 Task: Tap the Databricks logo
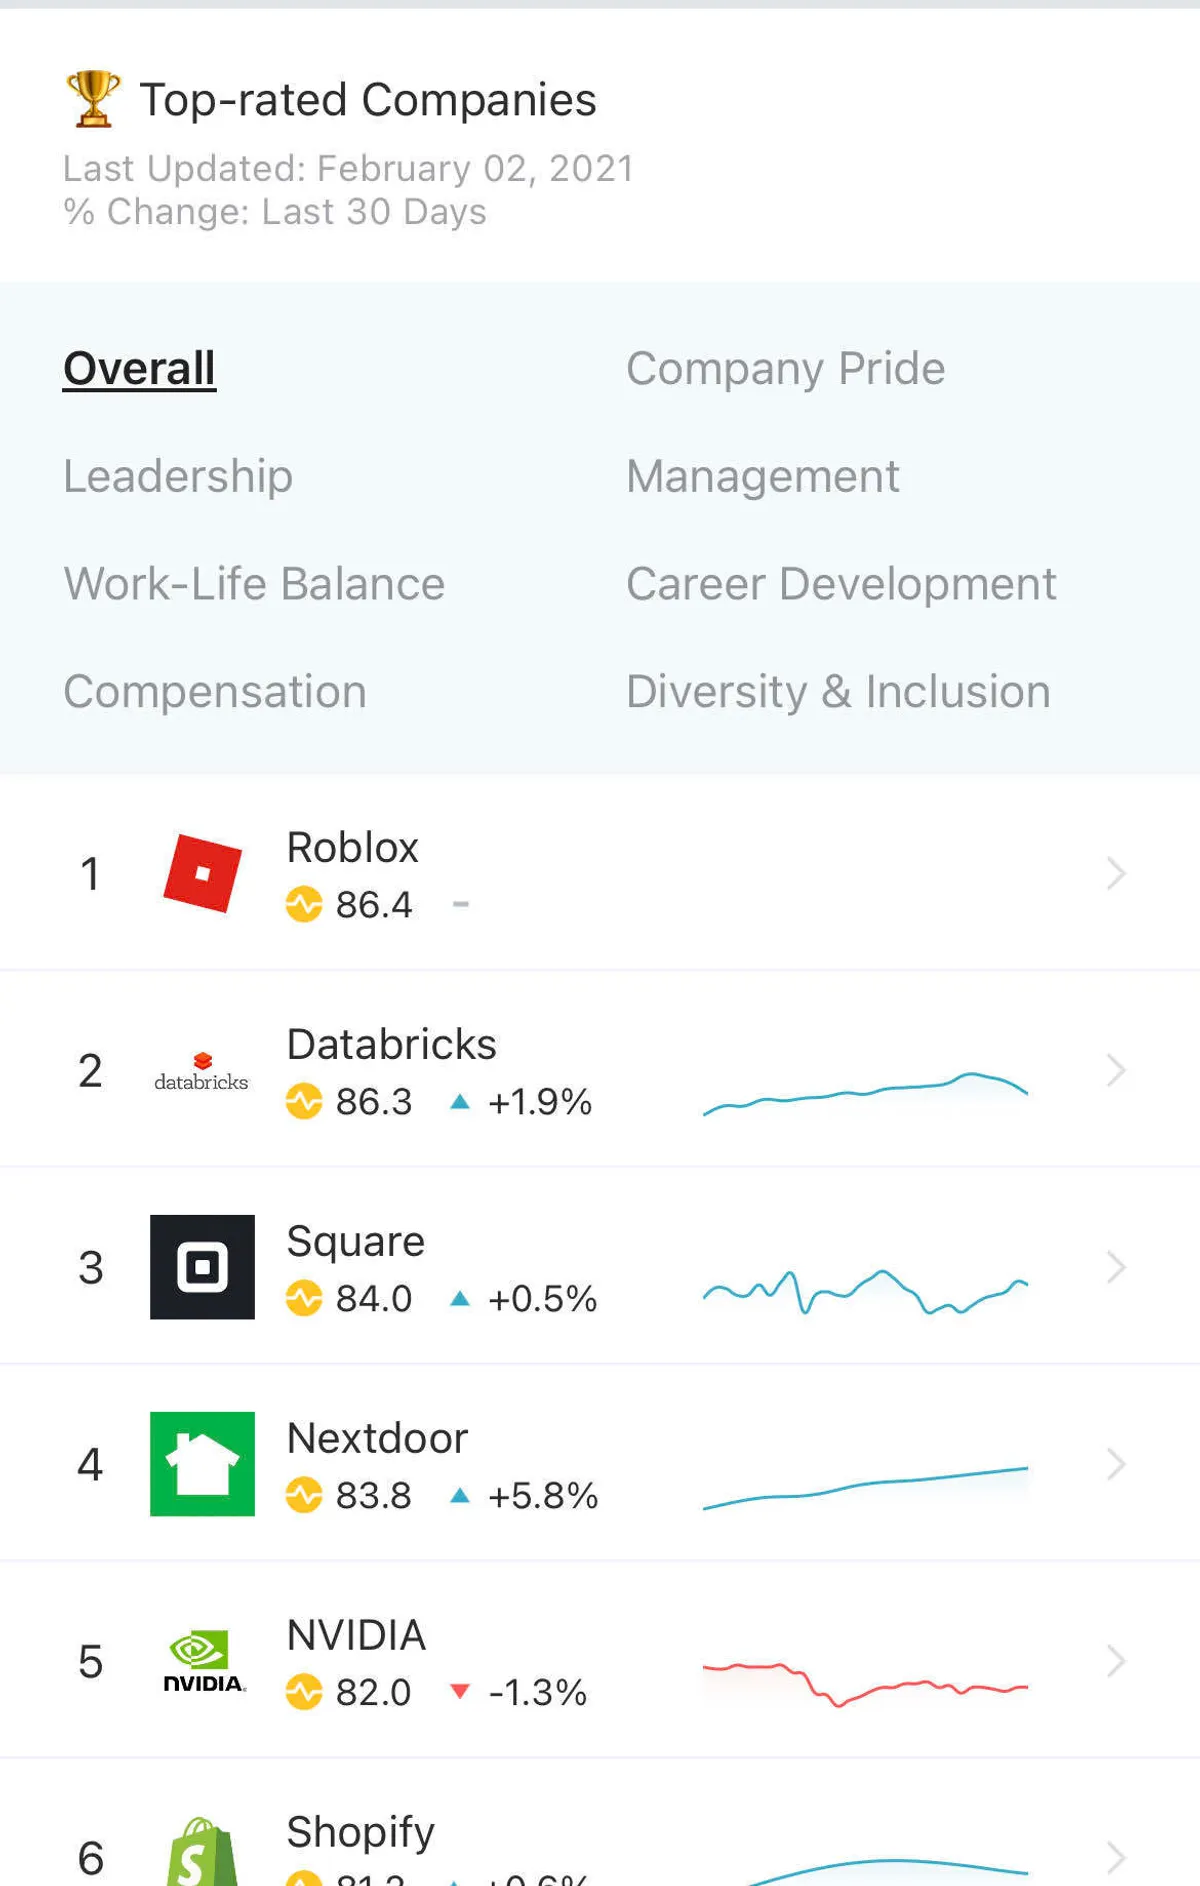[x=202, y=1071]
